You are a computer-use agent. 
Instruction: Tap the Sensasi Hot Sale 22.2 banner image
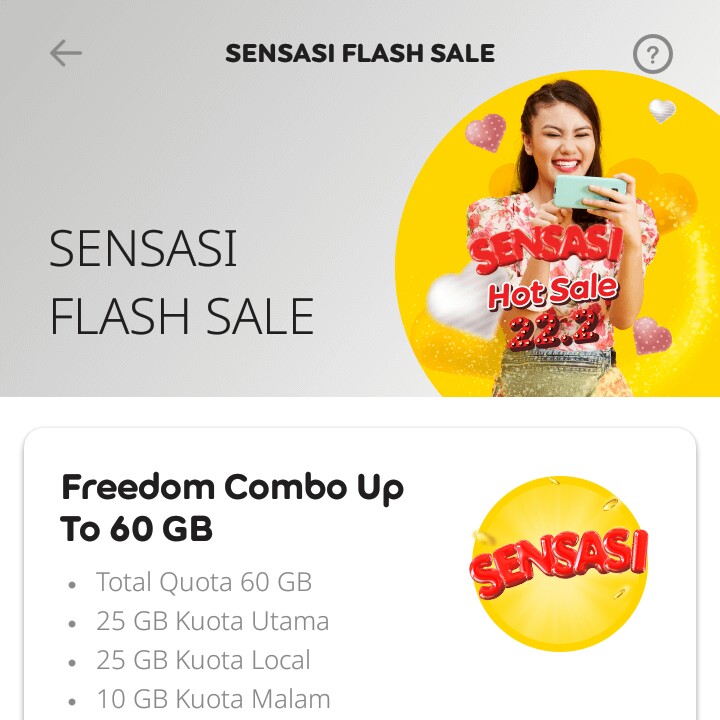tap(557, 234)
